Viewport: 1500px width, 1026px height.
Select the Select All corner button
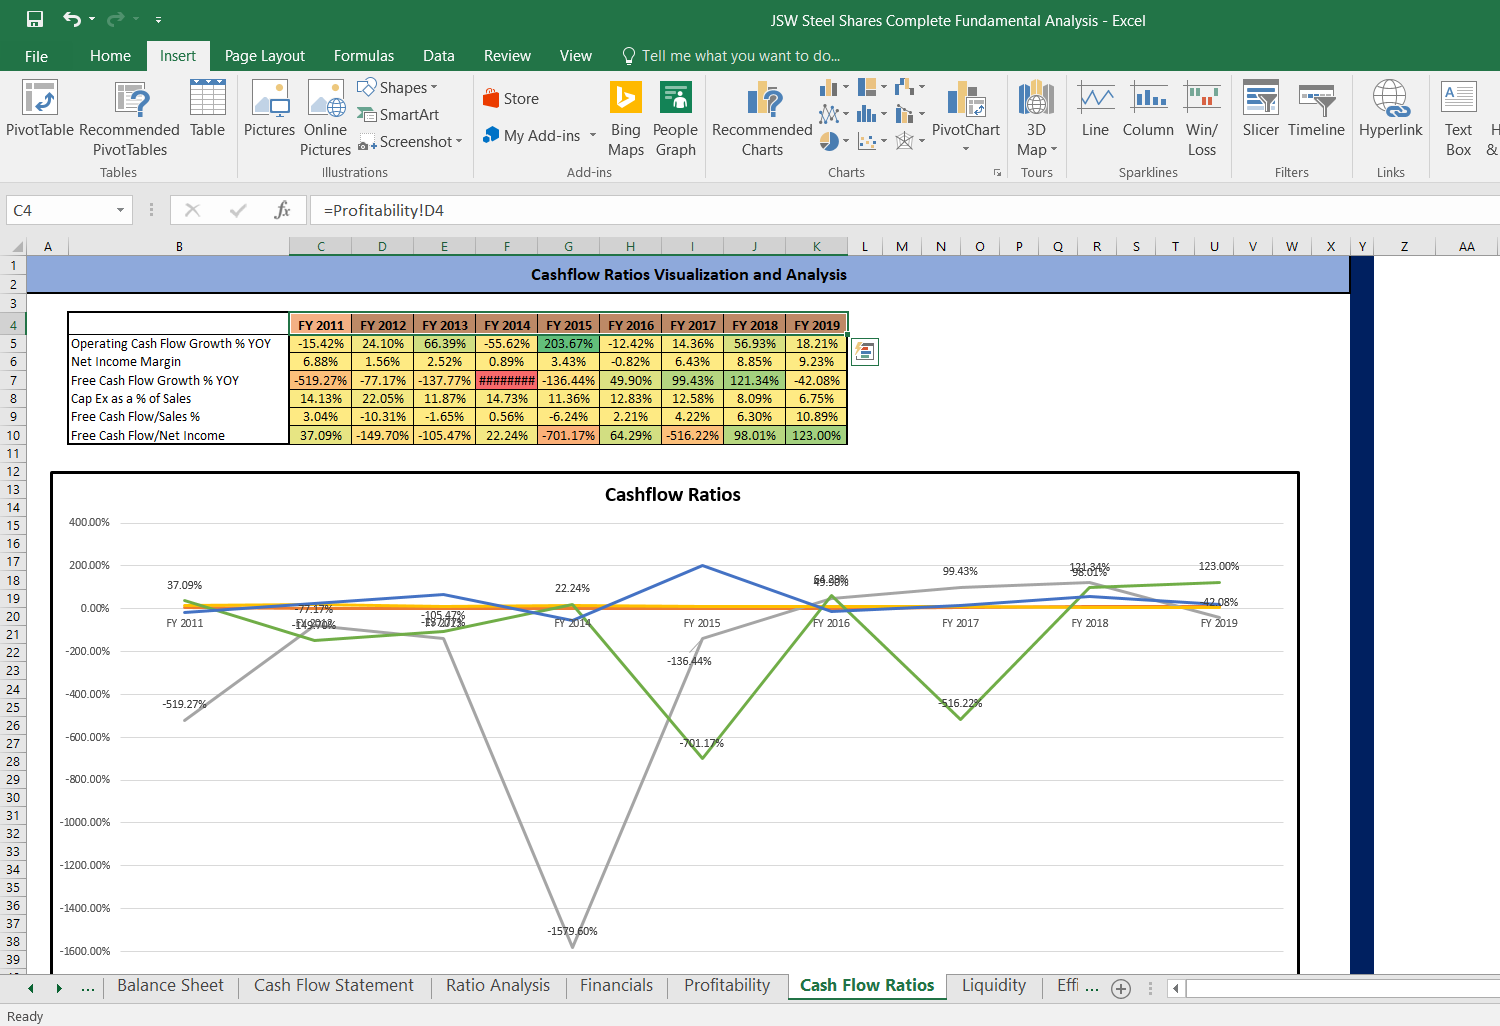coord(14,247)
